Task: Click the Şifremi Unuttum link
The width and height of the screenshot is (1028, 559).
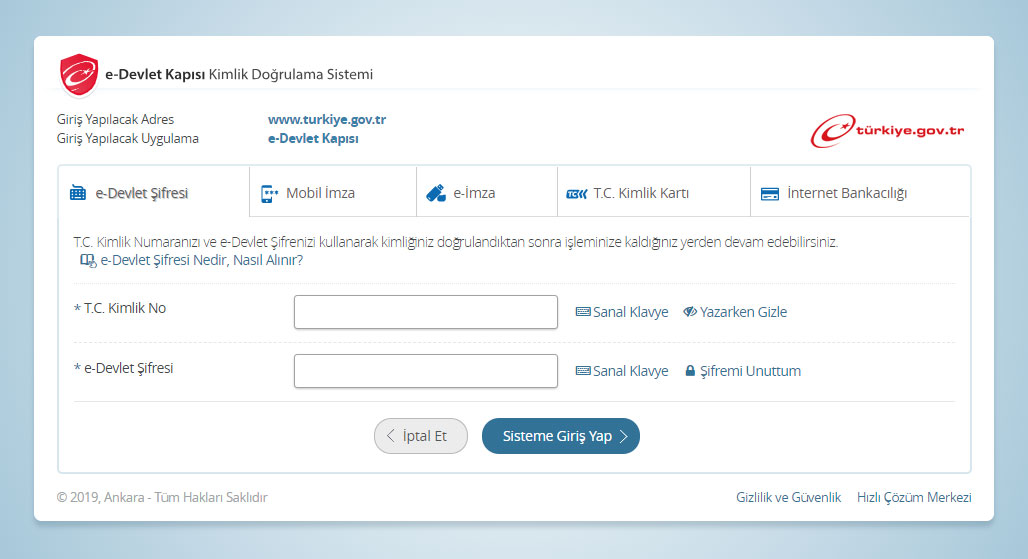Action: click(x=750, y=371)
